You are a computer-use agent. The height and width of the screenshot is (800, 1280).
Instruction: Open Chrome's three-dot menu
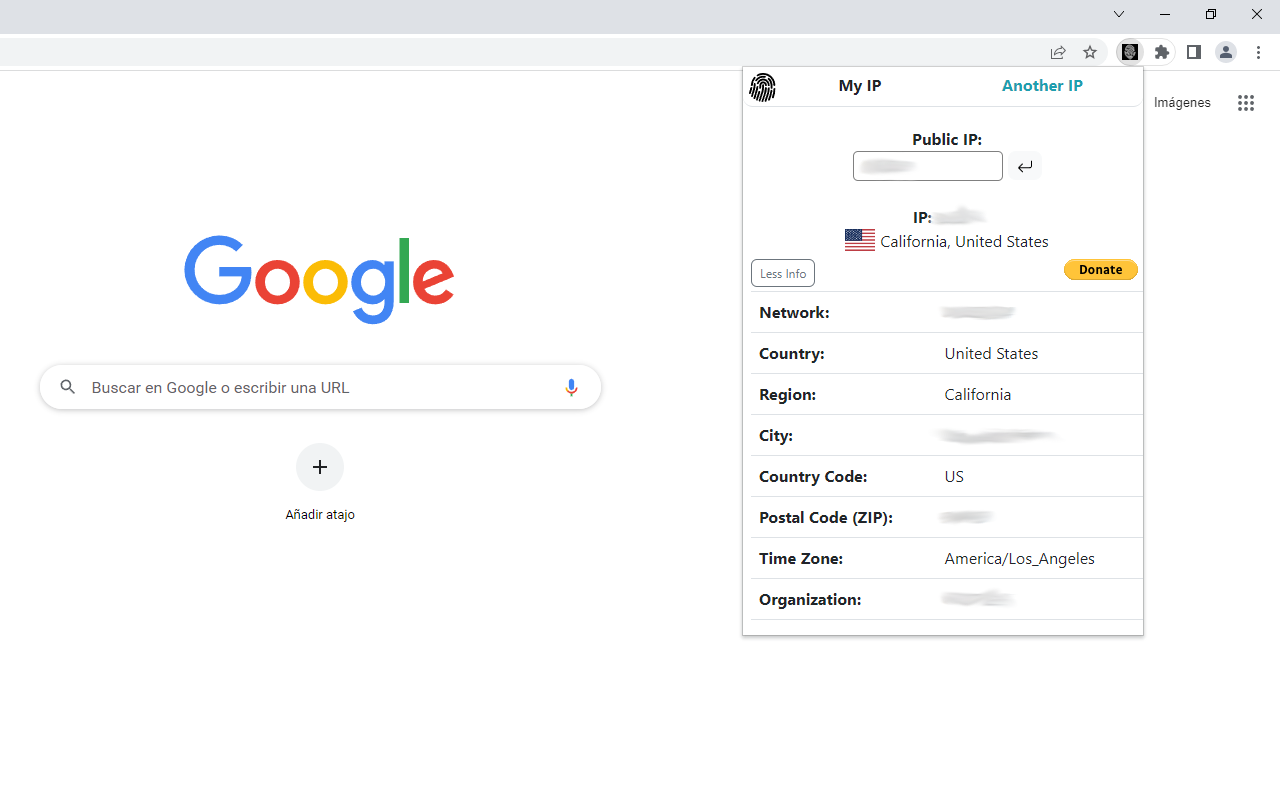click(x=1258, y=52)
